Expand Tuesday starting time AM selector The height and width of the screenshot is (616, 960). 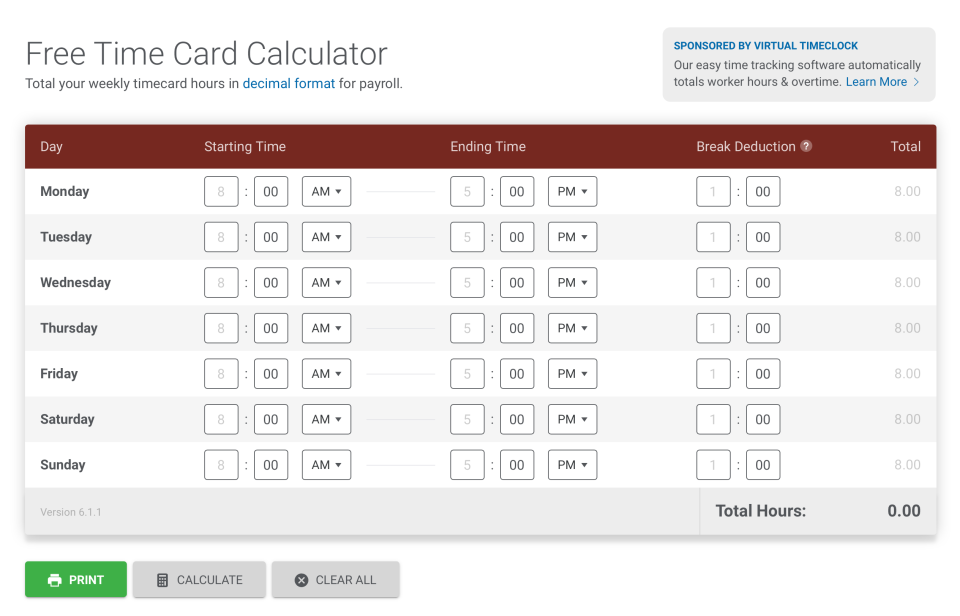click(326, 238)
